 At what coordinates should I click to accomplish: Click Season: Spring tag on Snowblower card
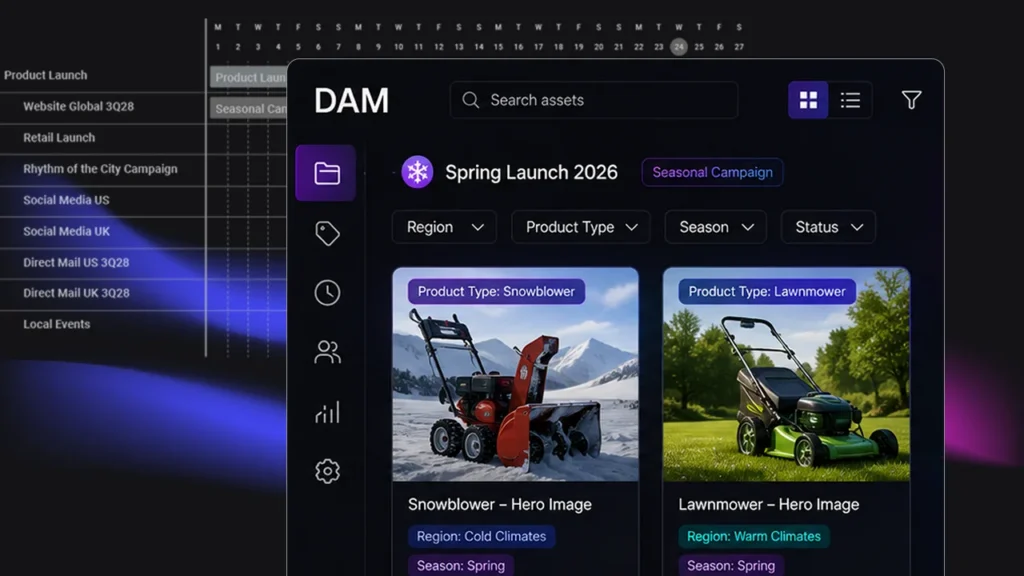[460, 566]
